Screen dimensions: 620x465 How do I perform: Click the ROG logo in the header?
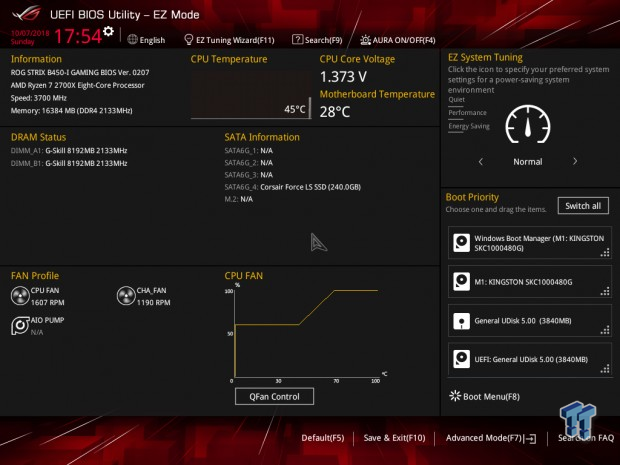(26, 13)
